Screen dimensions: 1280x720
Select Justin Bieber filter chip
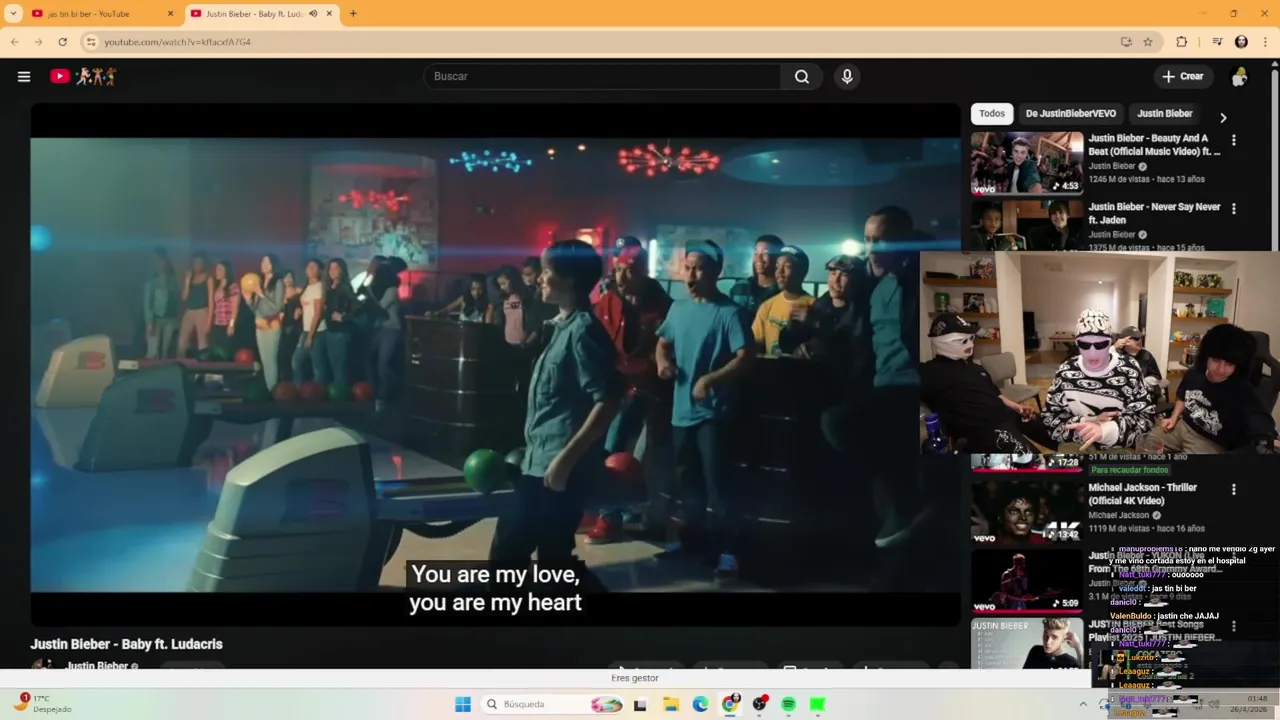pyautogui.click(x=1165, y=114)
